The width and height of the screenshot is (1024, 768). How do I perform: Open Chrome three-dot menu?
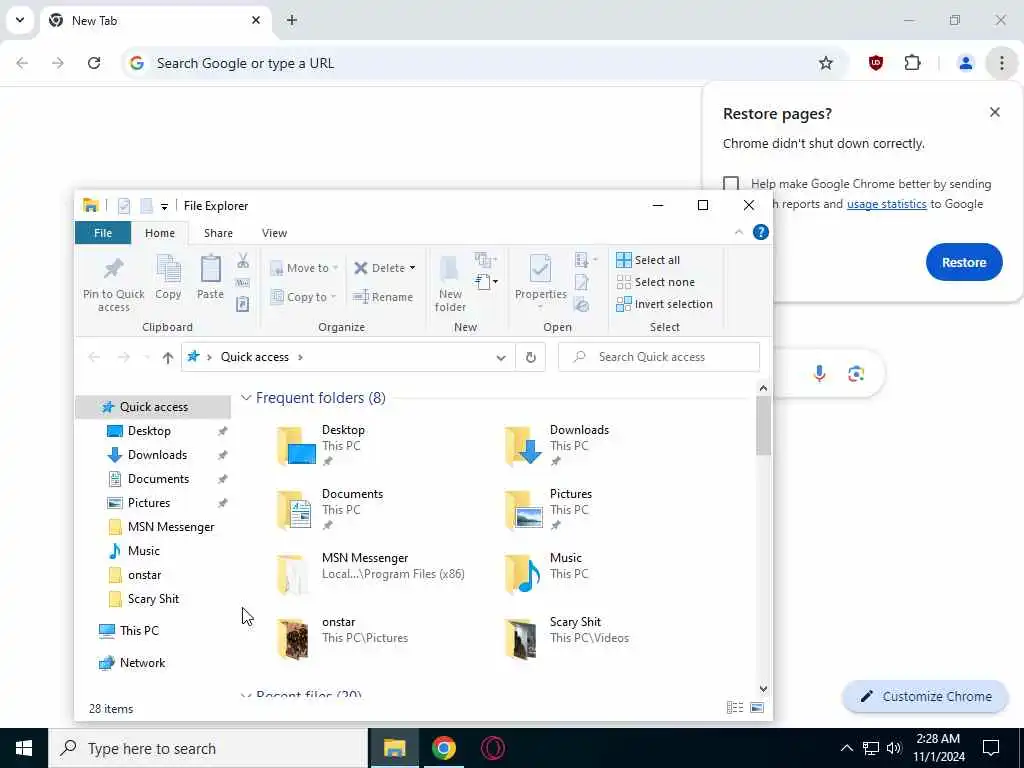[1001, 63]
